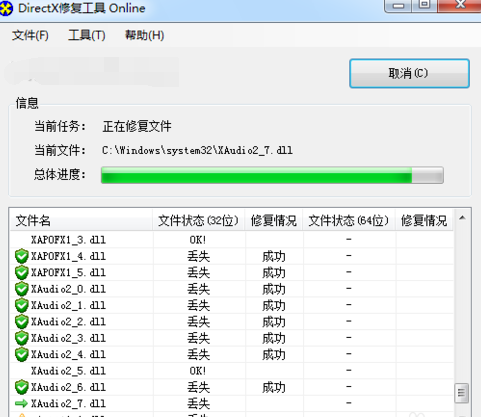This screenshot has height=417, width=481.
Task: Minimize the DirectX repair tool window
Action: (x=398, y=5)
